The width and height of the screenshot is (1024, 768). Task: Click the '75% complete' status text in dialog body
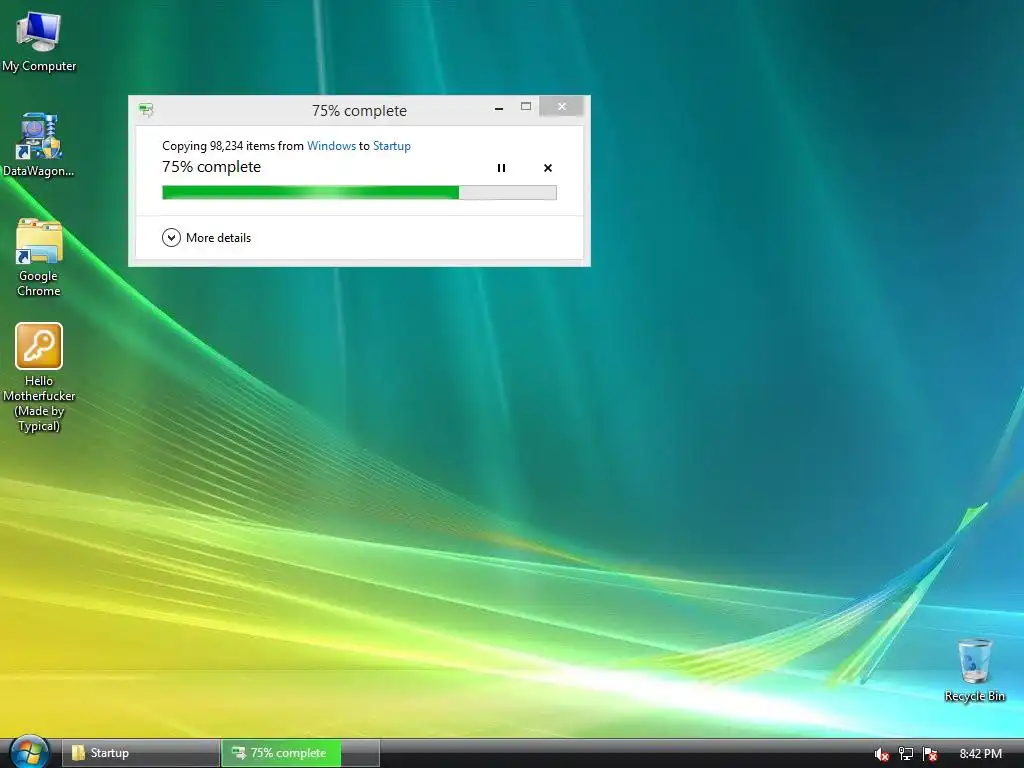[212, 167]
